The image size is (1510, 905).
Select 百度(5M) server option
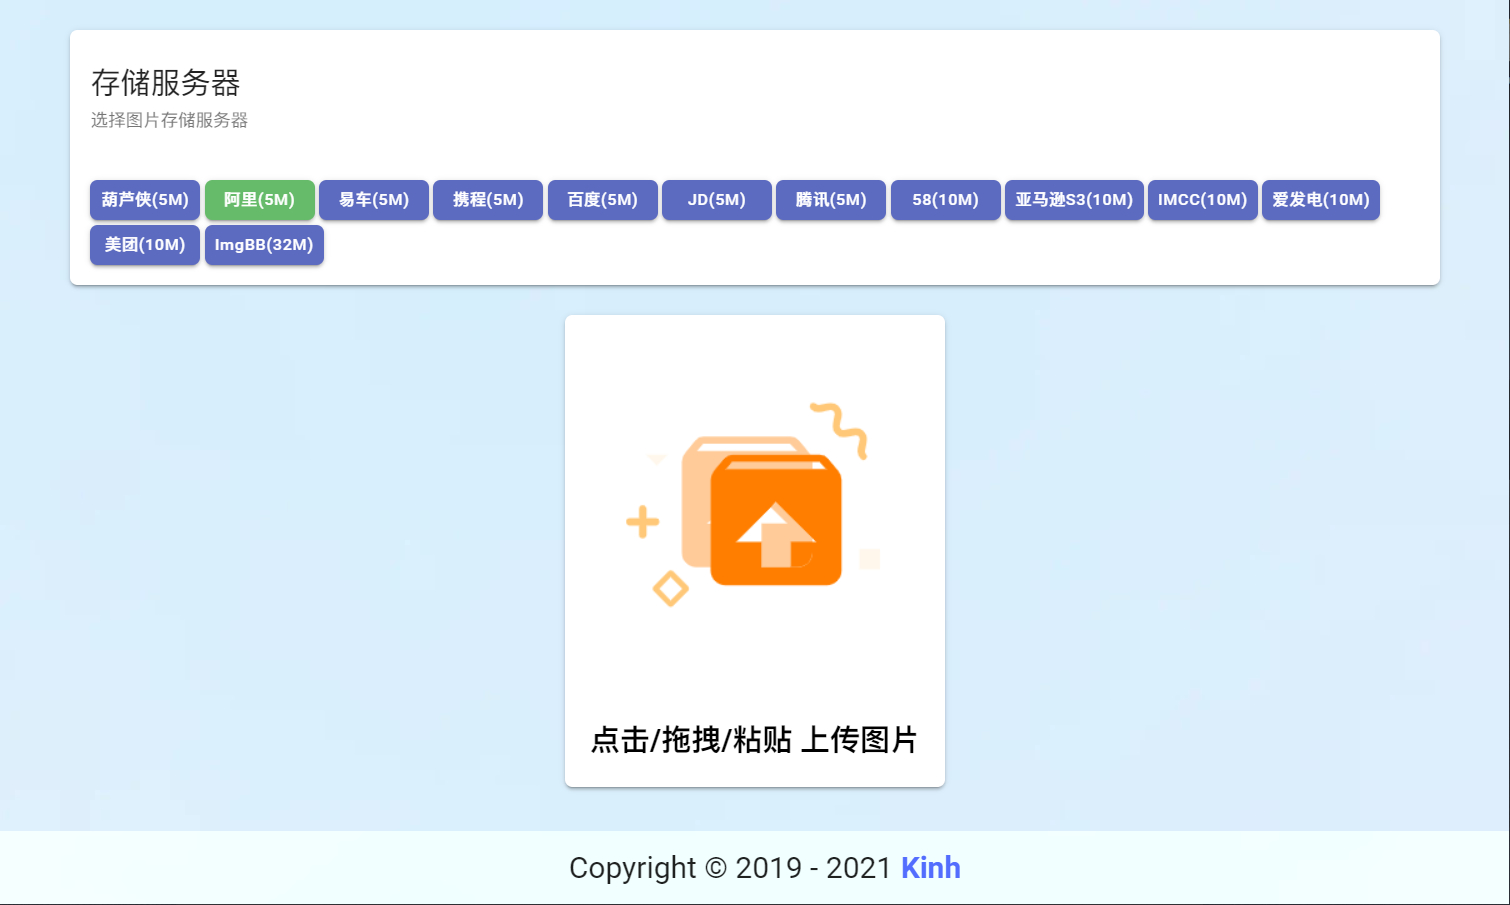tap(602, 200)
